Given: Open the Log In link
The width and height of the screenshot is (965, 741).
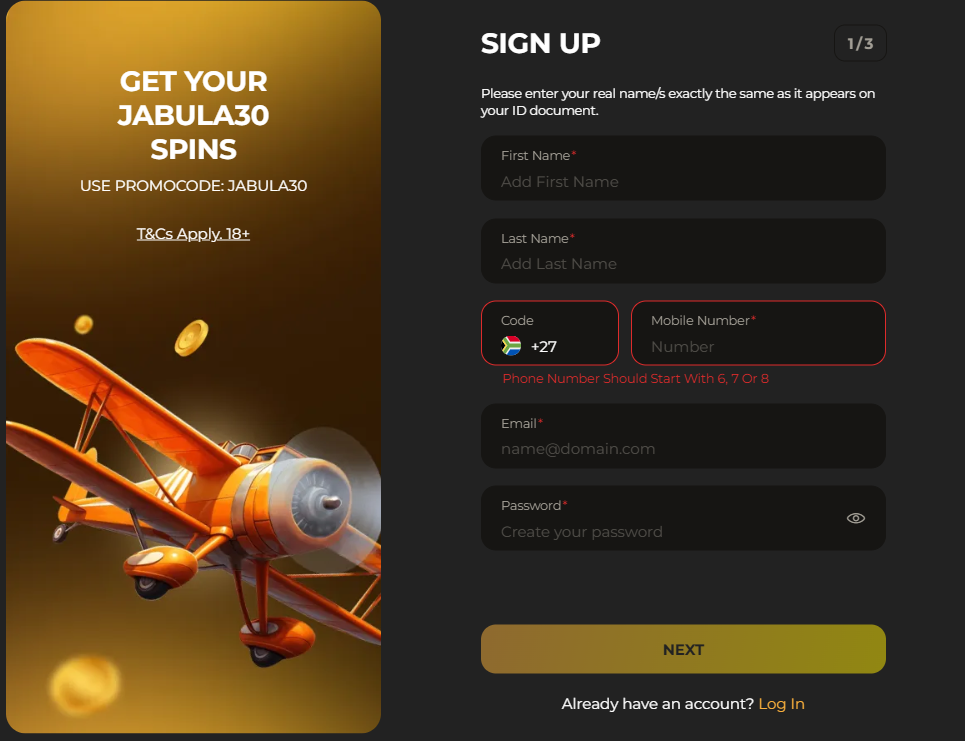Looking at the screenshot, I should [781, 704].
